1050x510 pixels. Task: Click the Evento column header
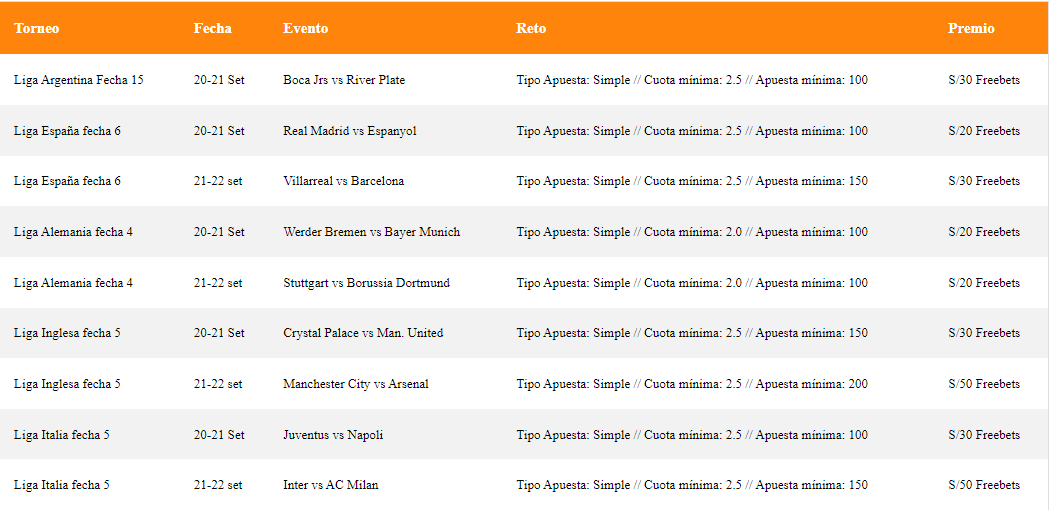click(305, 28)
